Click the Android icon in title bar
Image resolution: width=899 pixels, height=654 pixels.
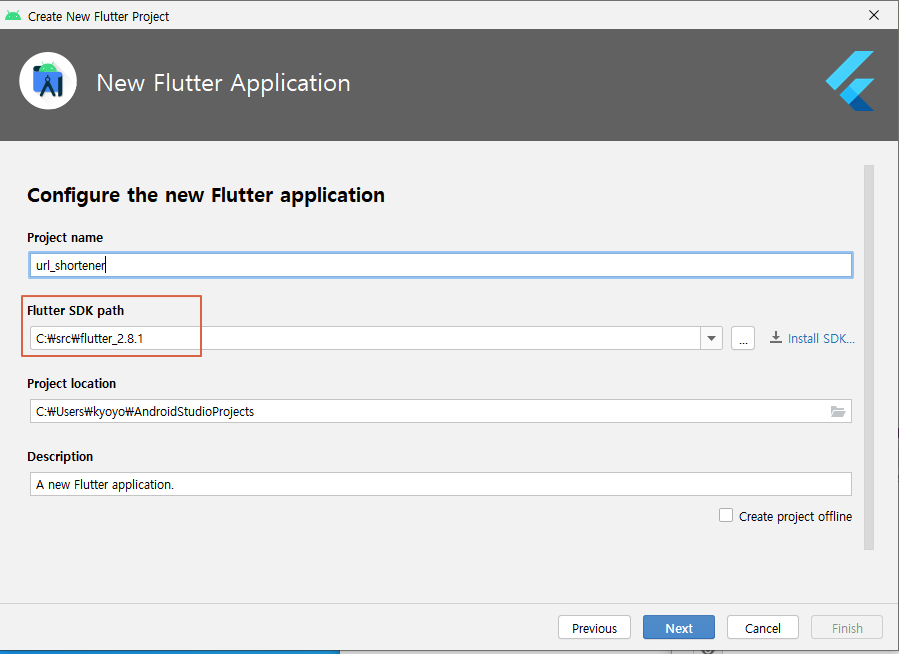pos(13,15)
